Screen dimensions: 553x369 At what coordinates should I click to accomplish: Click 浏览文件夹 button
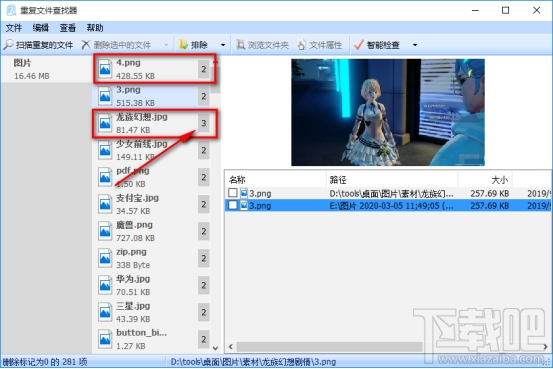pyautogui.click(x=262, y=45)
